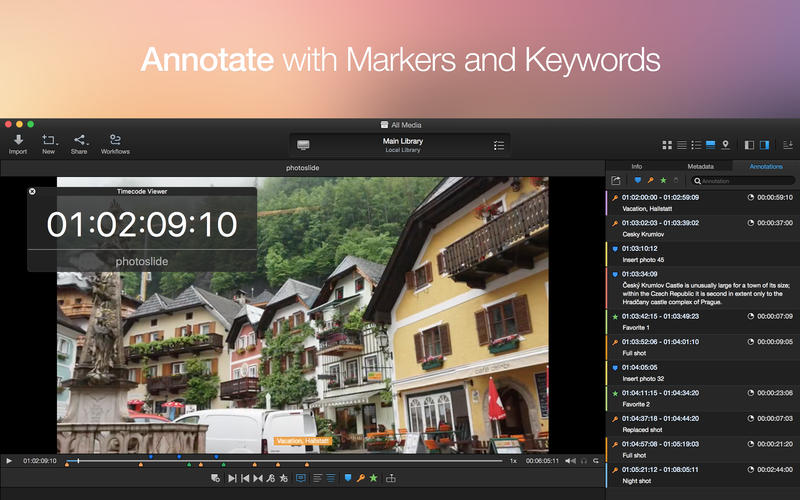Click the Import toolbar icon
The height and width of the screenshot is (500, 800).
pyautogui.click(x=17, y=144)
